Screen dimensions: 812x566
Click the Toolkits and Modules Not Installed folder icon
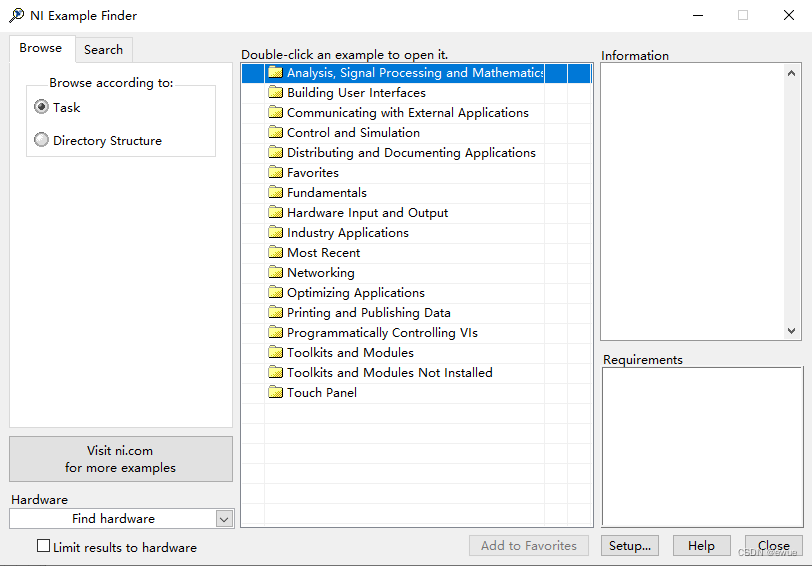276,372
